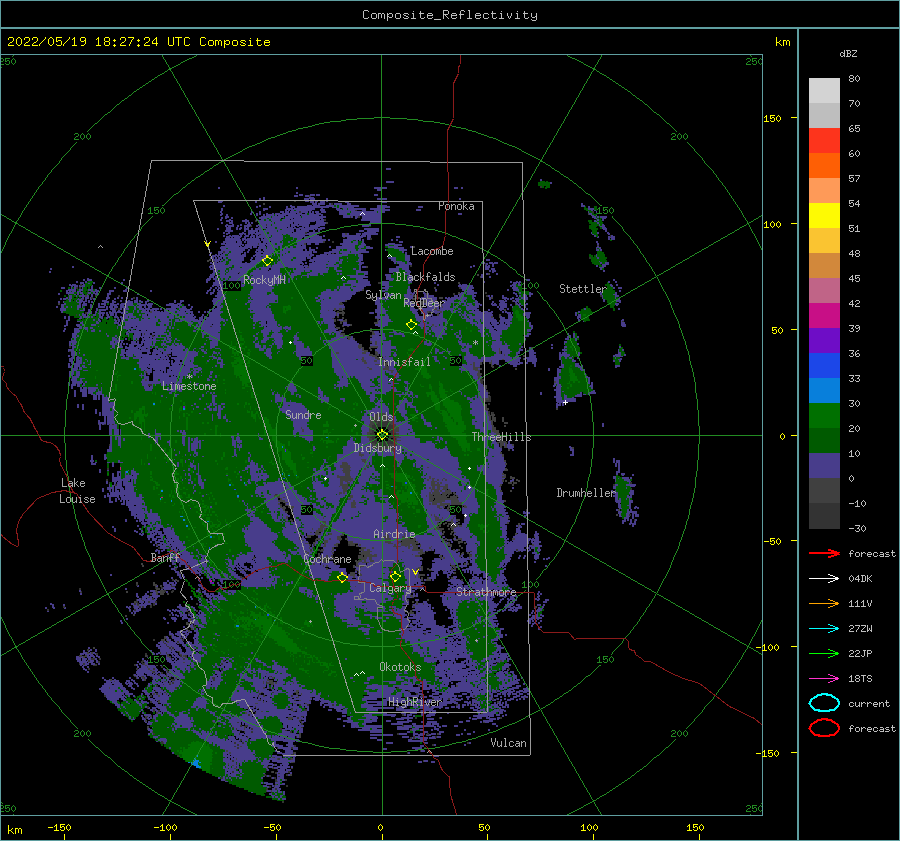The image size is (900, 841).
Task: Click the cyan 27ZW arrow icon
Action: click(824, 628)
